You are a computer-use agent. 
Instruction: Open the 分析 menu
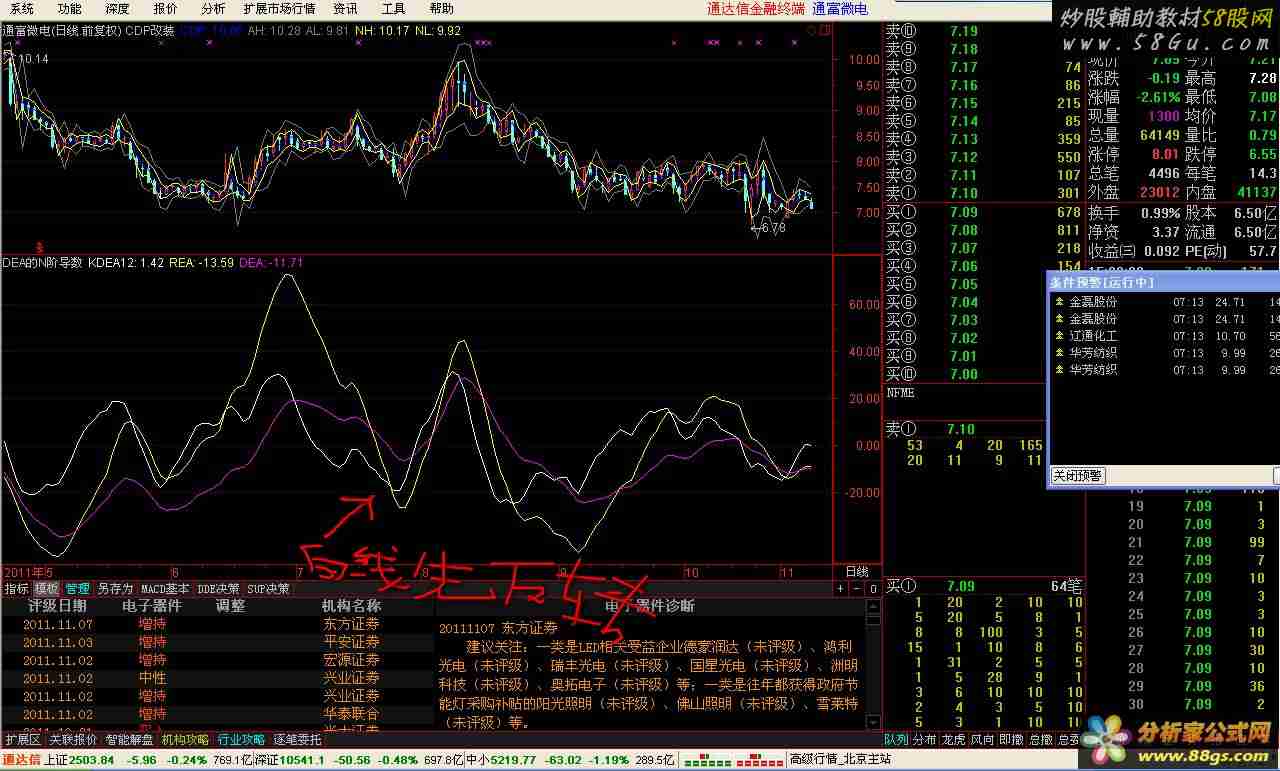point(213,8)
